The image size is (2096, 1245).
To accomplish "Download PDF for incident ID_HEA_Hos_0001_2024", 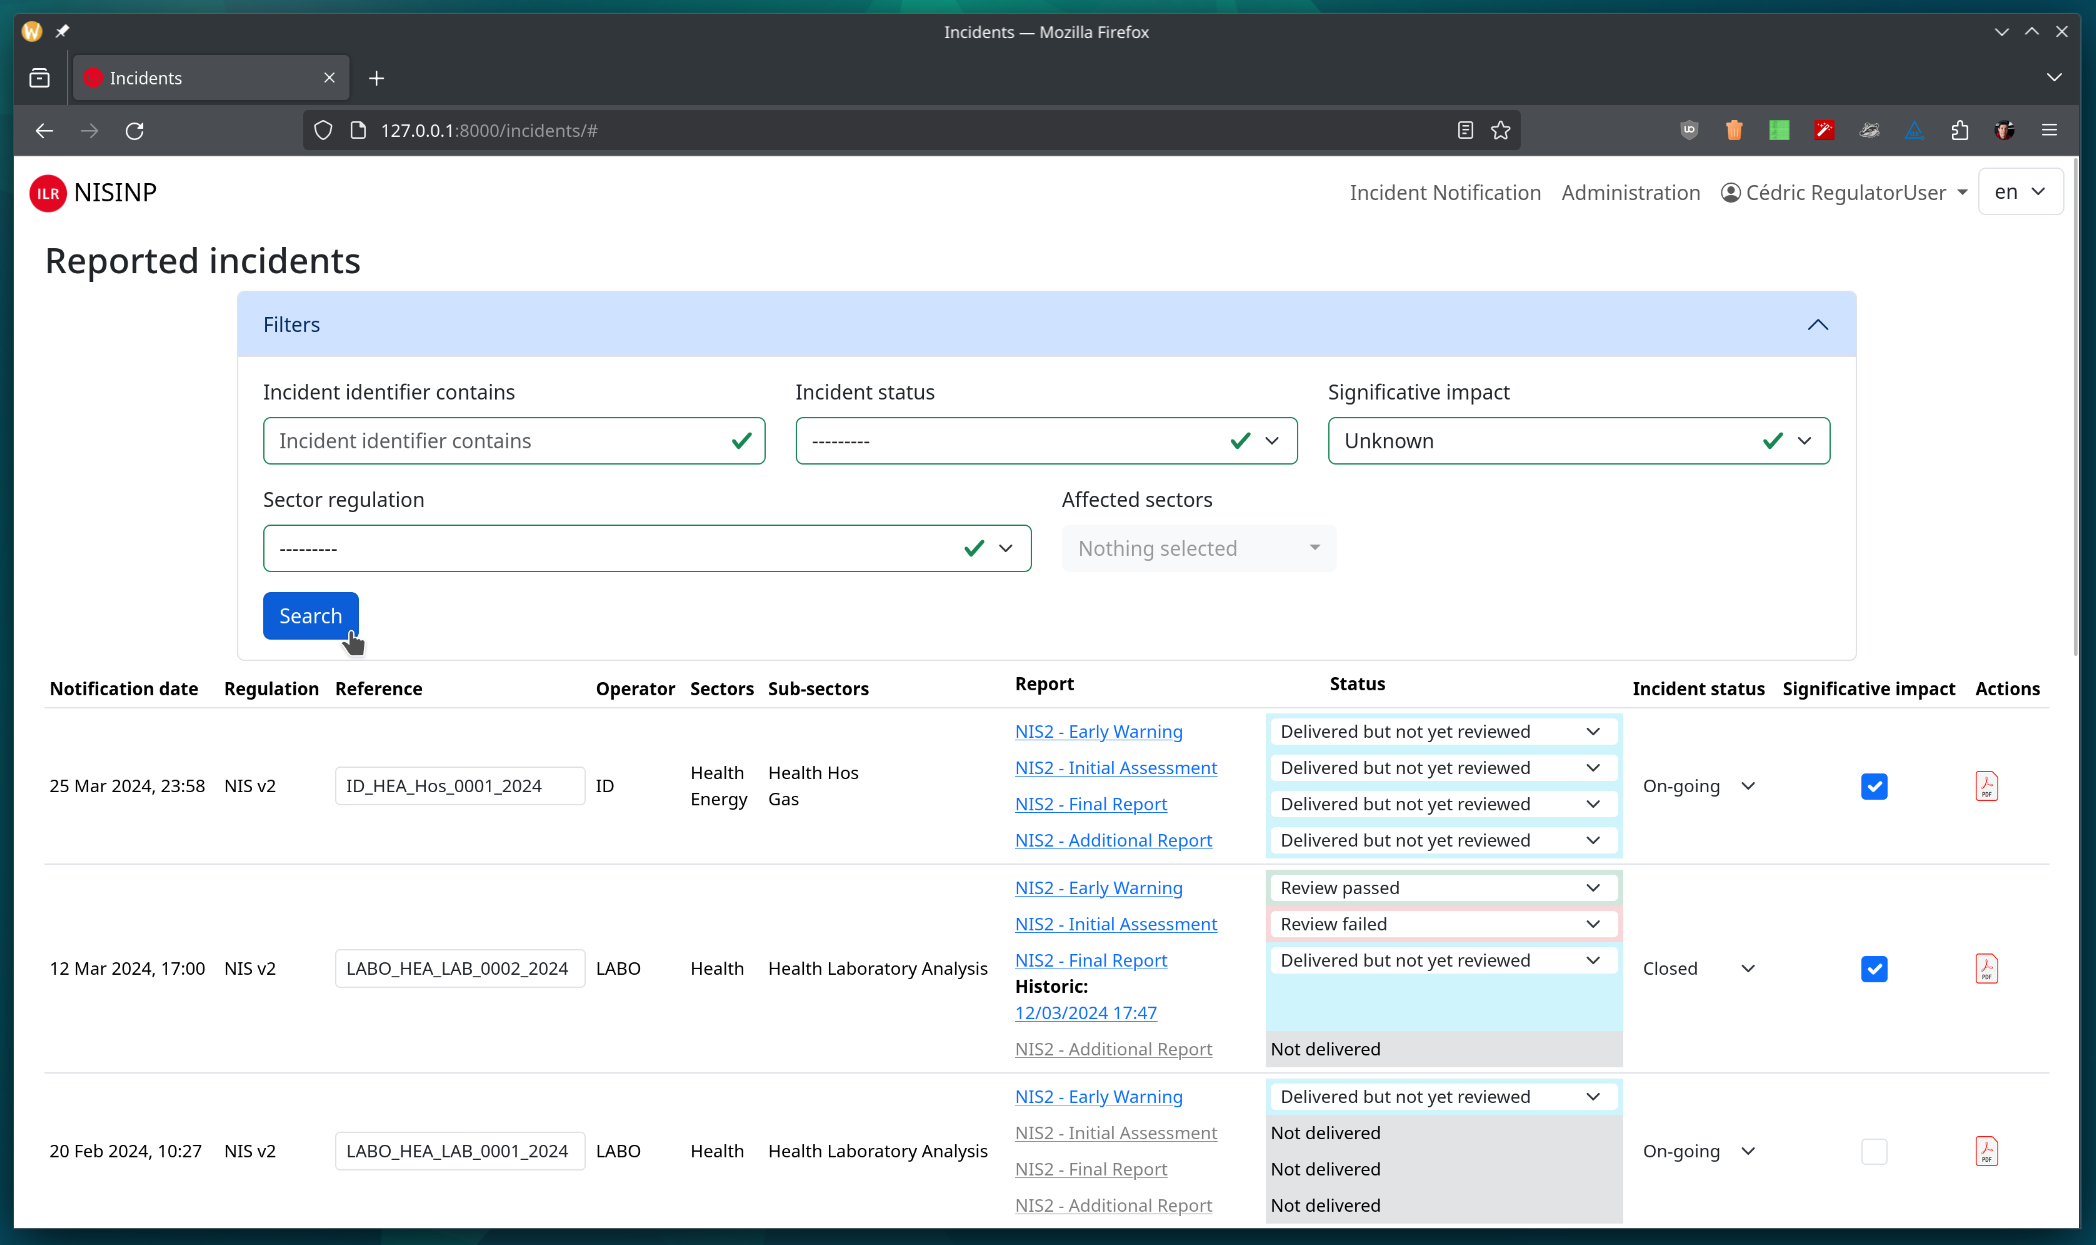I will (1986, 786).
